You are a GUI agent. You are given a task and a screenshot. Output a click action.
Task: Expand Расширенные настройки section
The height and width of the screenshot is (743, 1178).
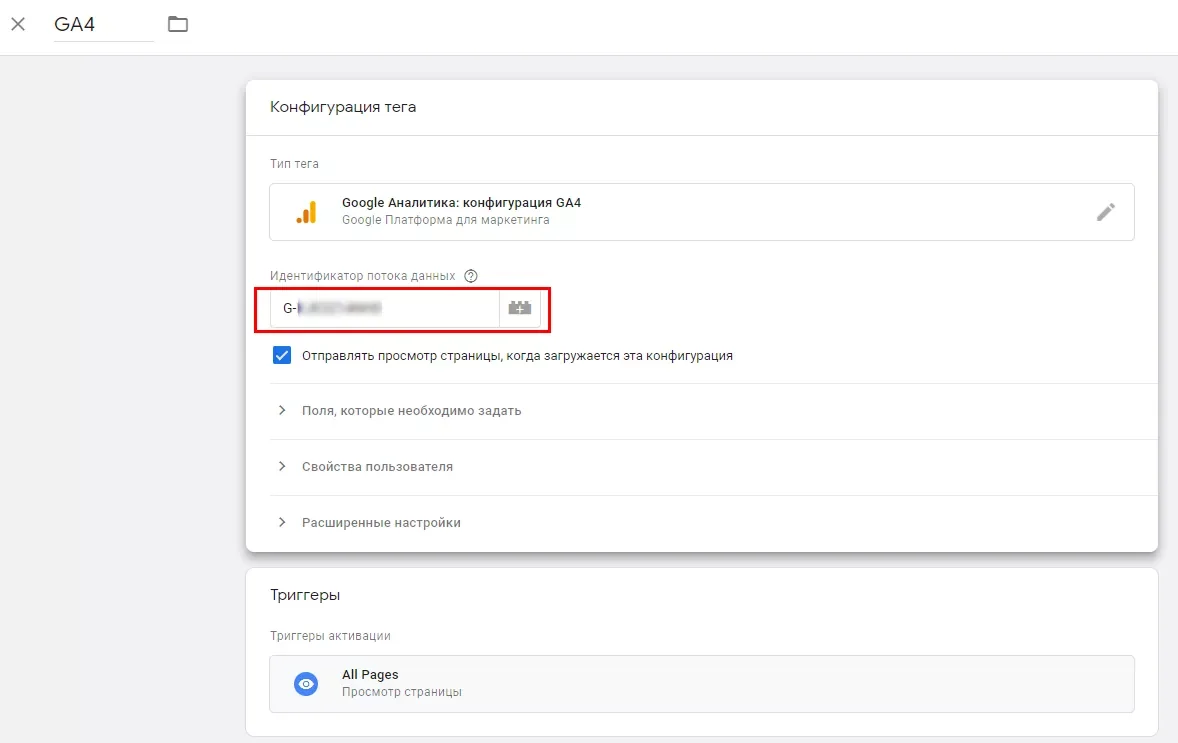click(x=713, y=522)
